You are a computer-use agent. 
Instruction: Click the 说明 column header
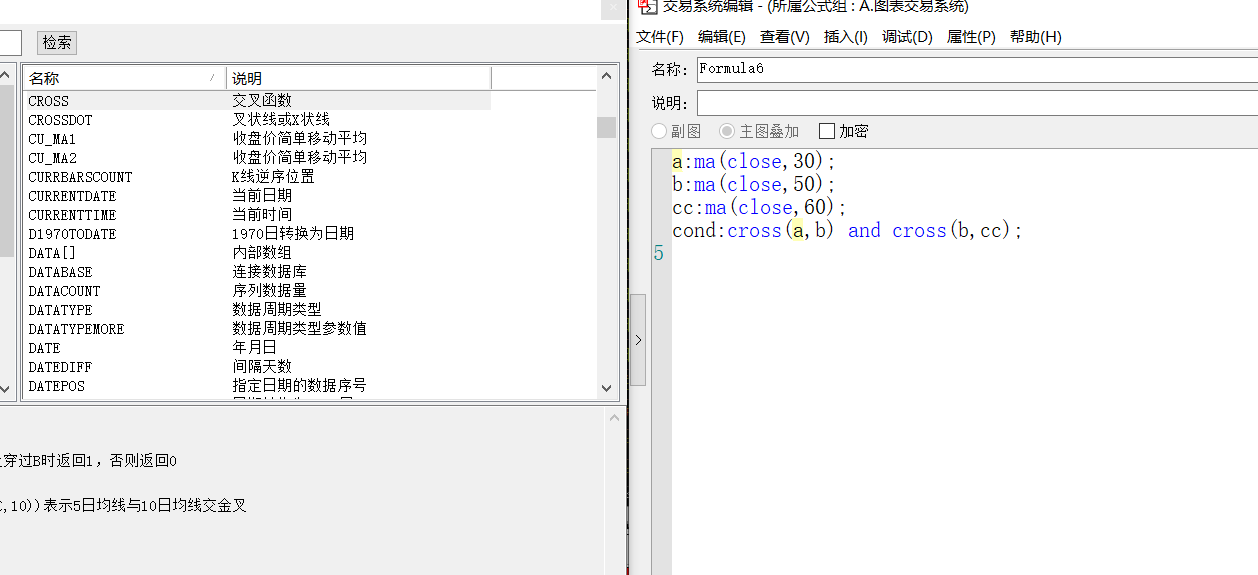359,78
